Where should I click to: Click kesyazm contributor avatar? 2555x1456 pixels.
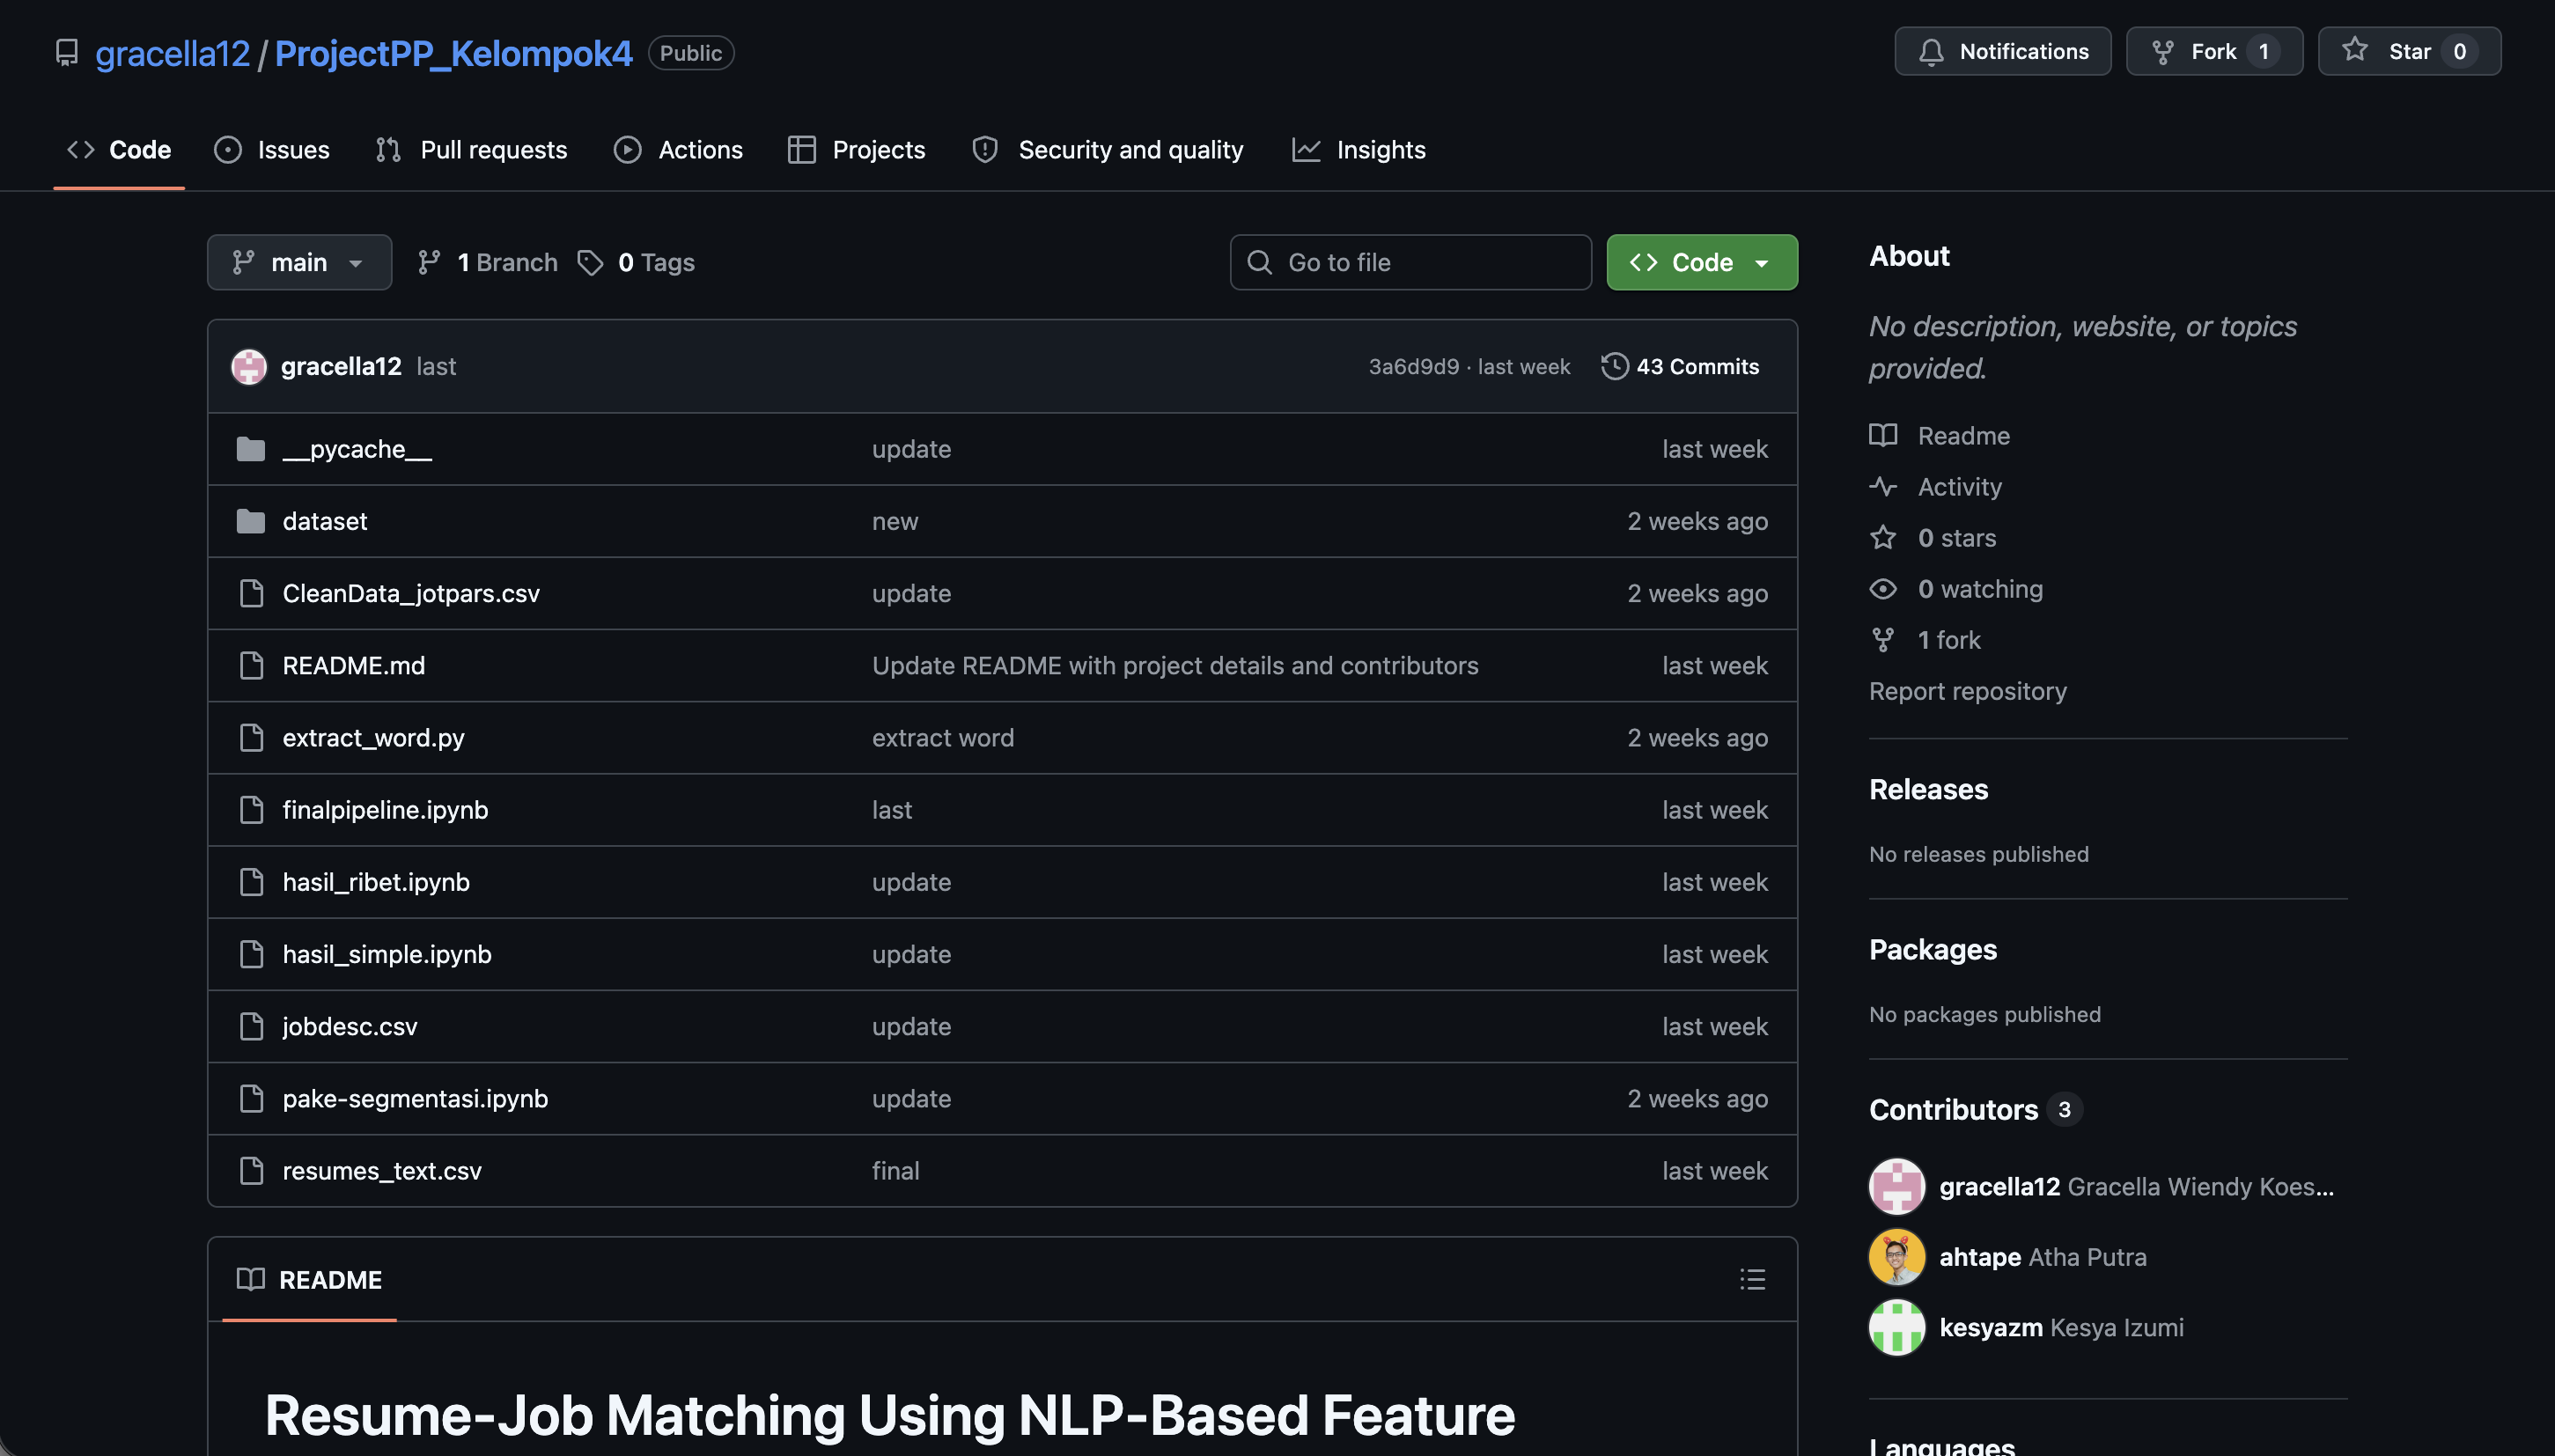tap(1897, 1327)
